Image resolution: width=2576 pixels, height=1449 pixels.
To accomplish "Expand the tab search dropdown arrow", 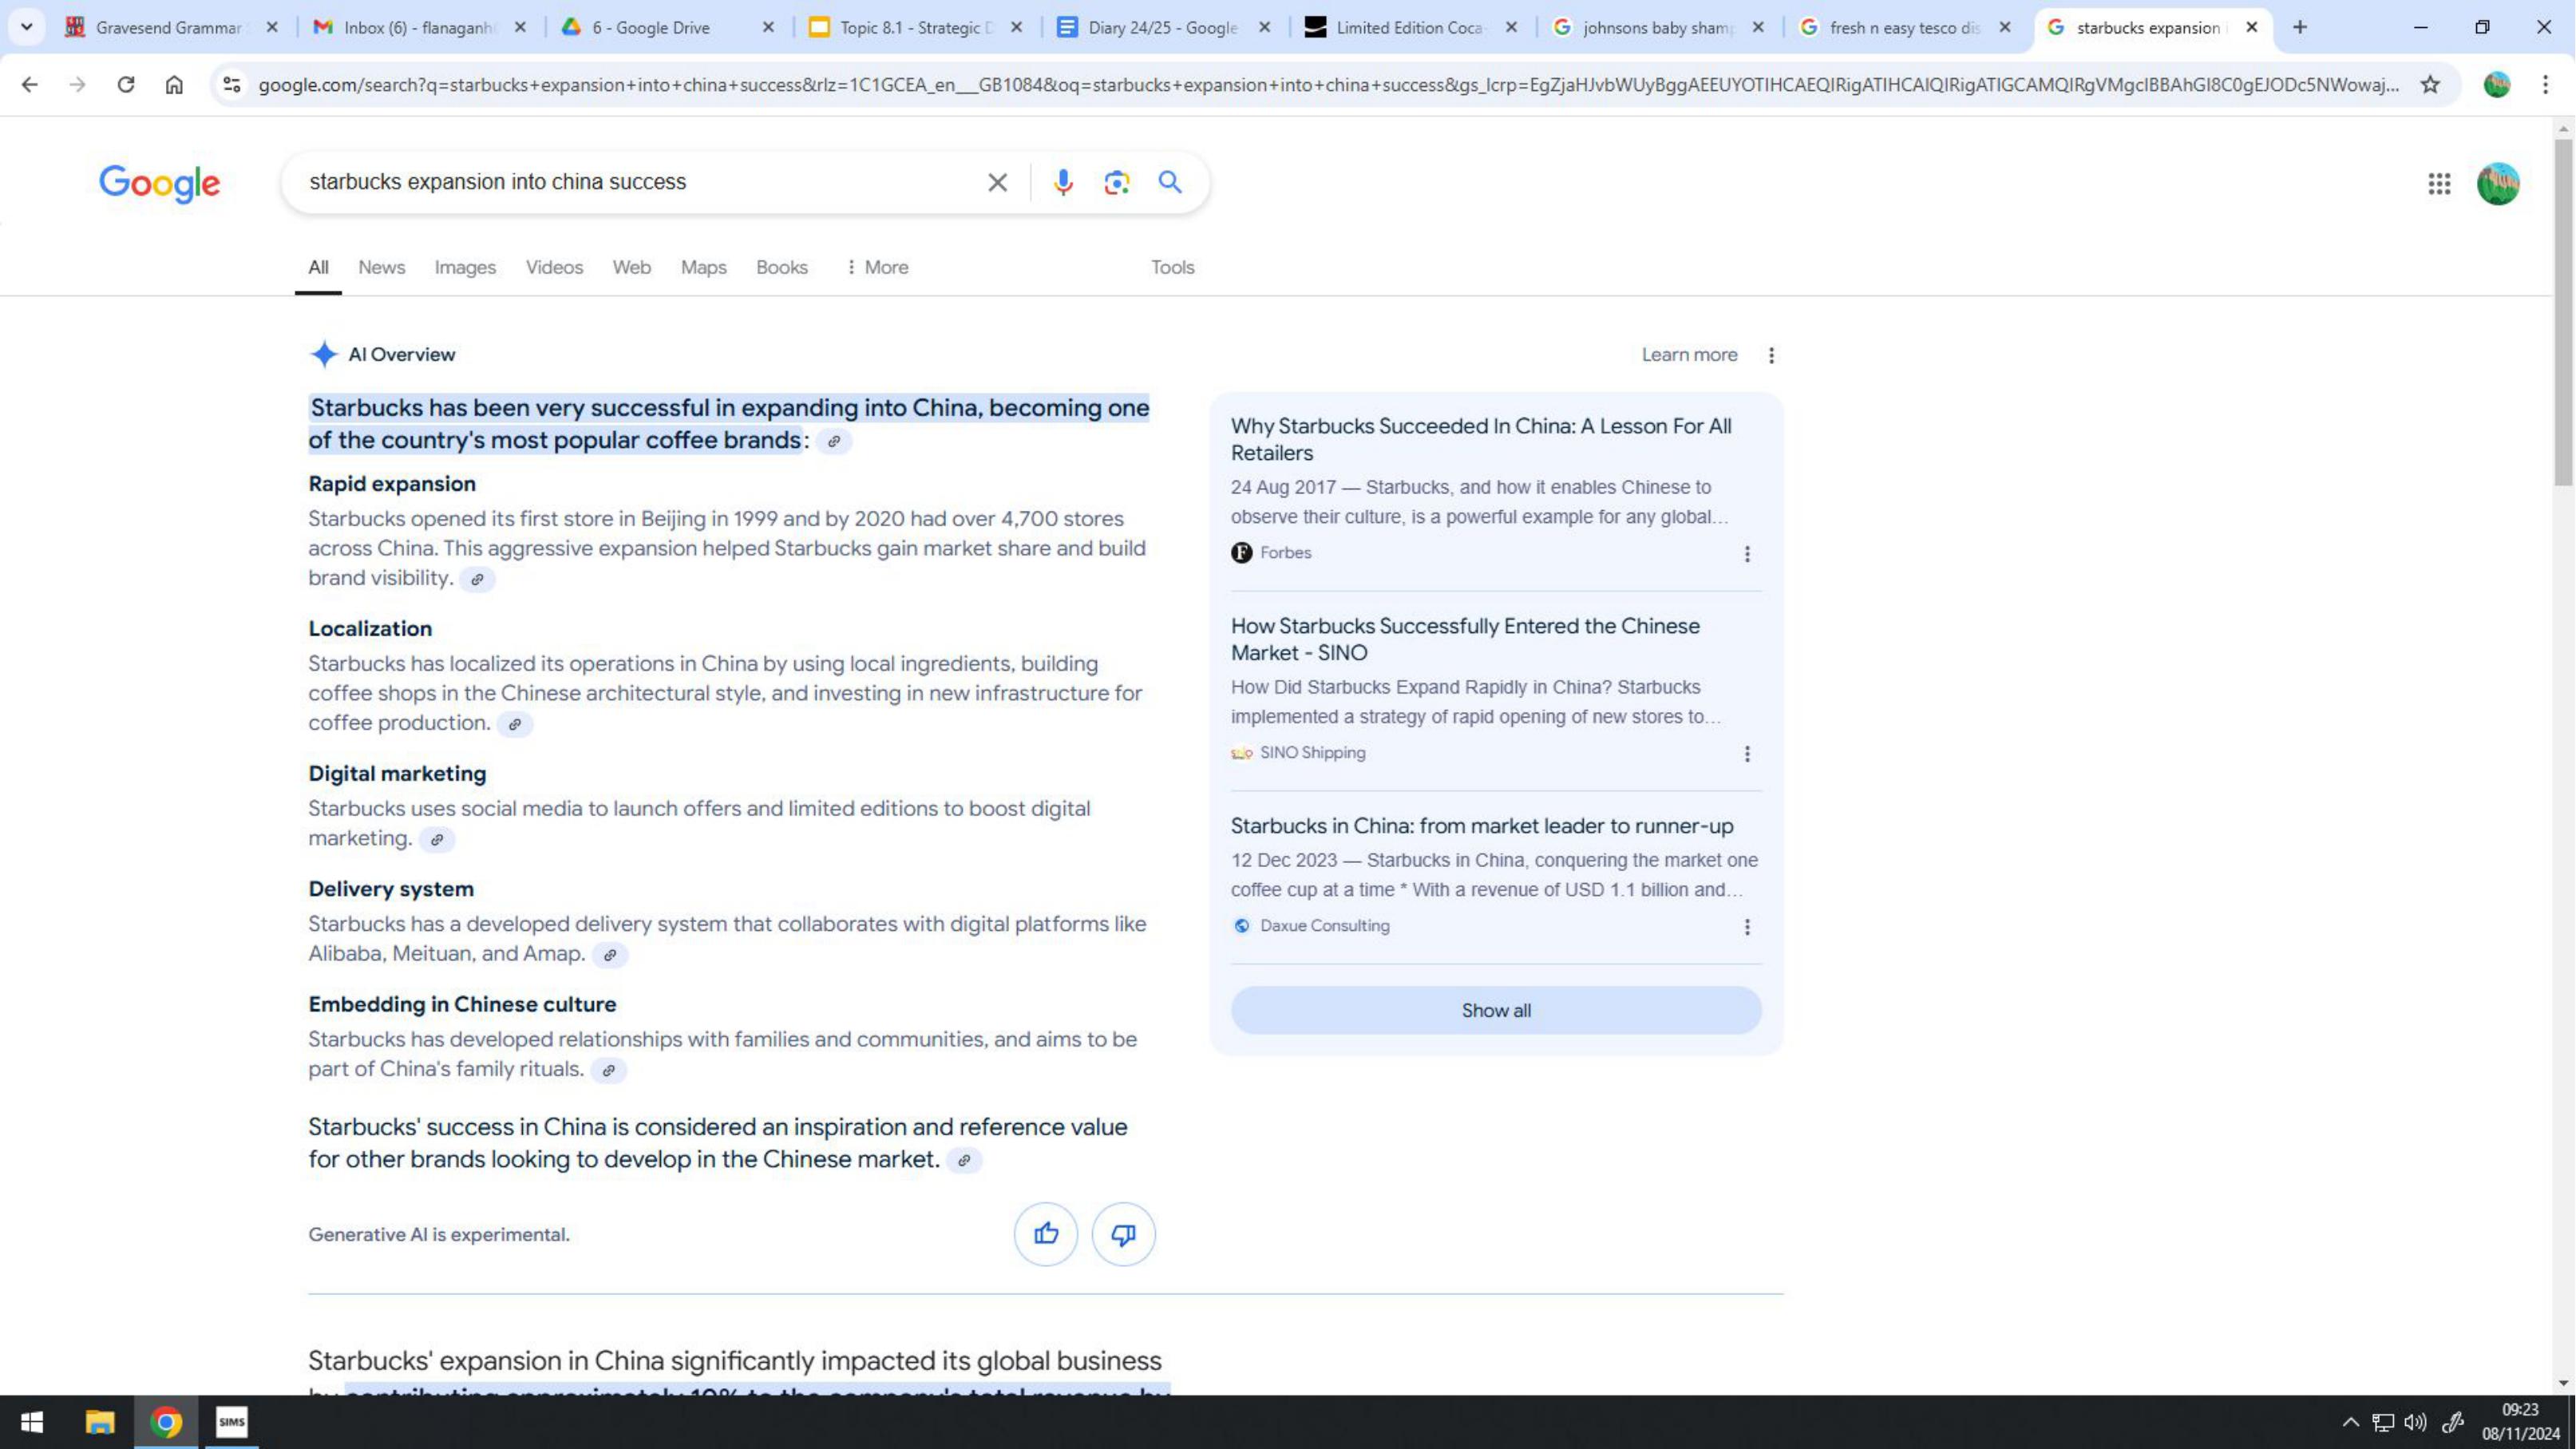I will [27, 27].
